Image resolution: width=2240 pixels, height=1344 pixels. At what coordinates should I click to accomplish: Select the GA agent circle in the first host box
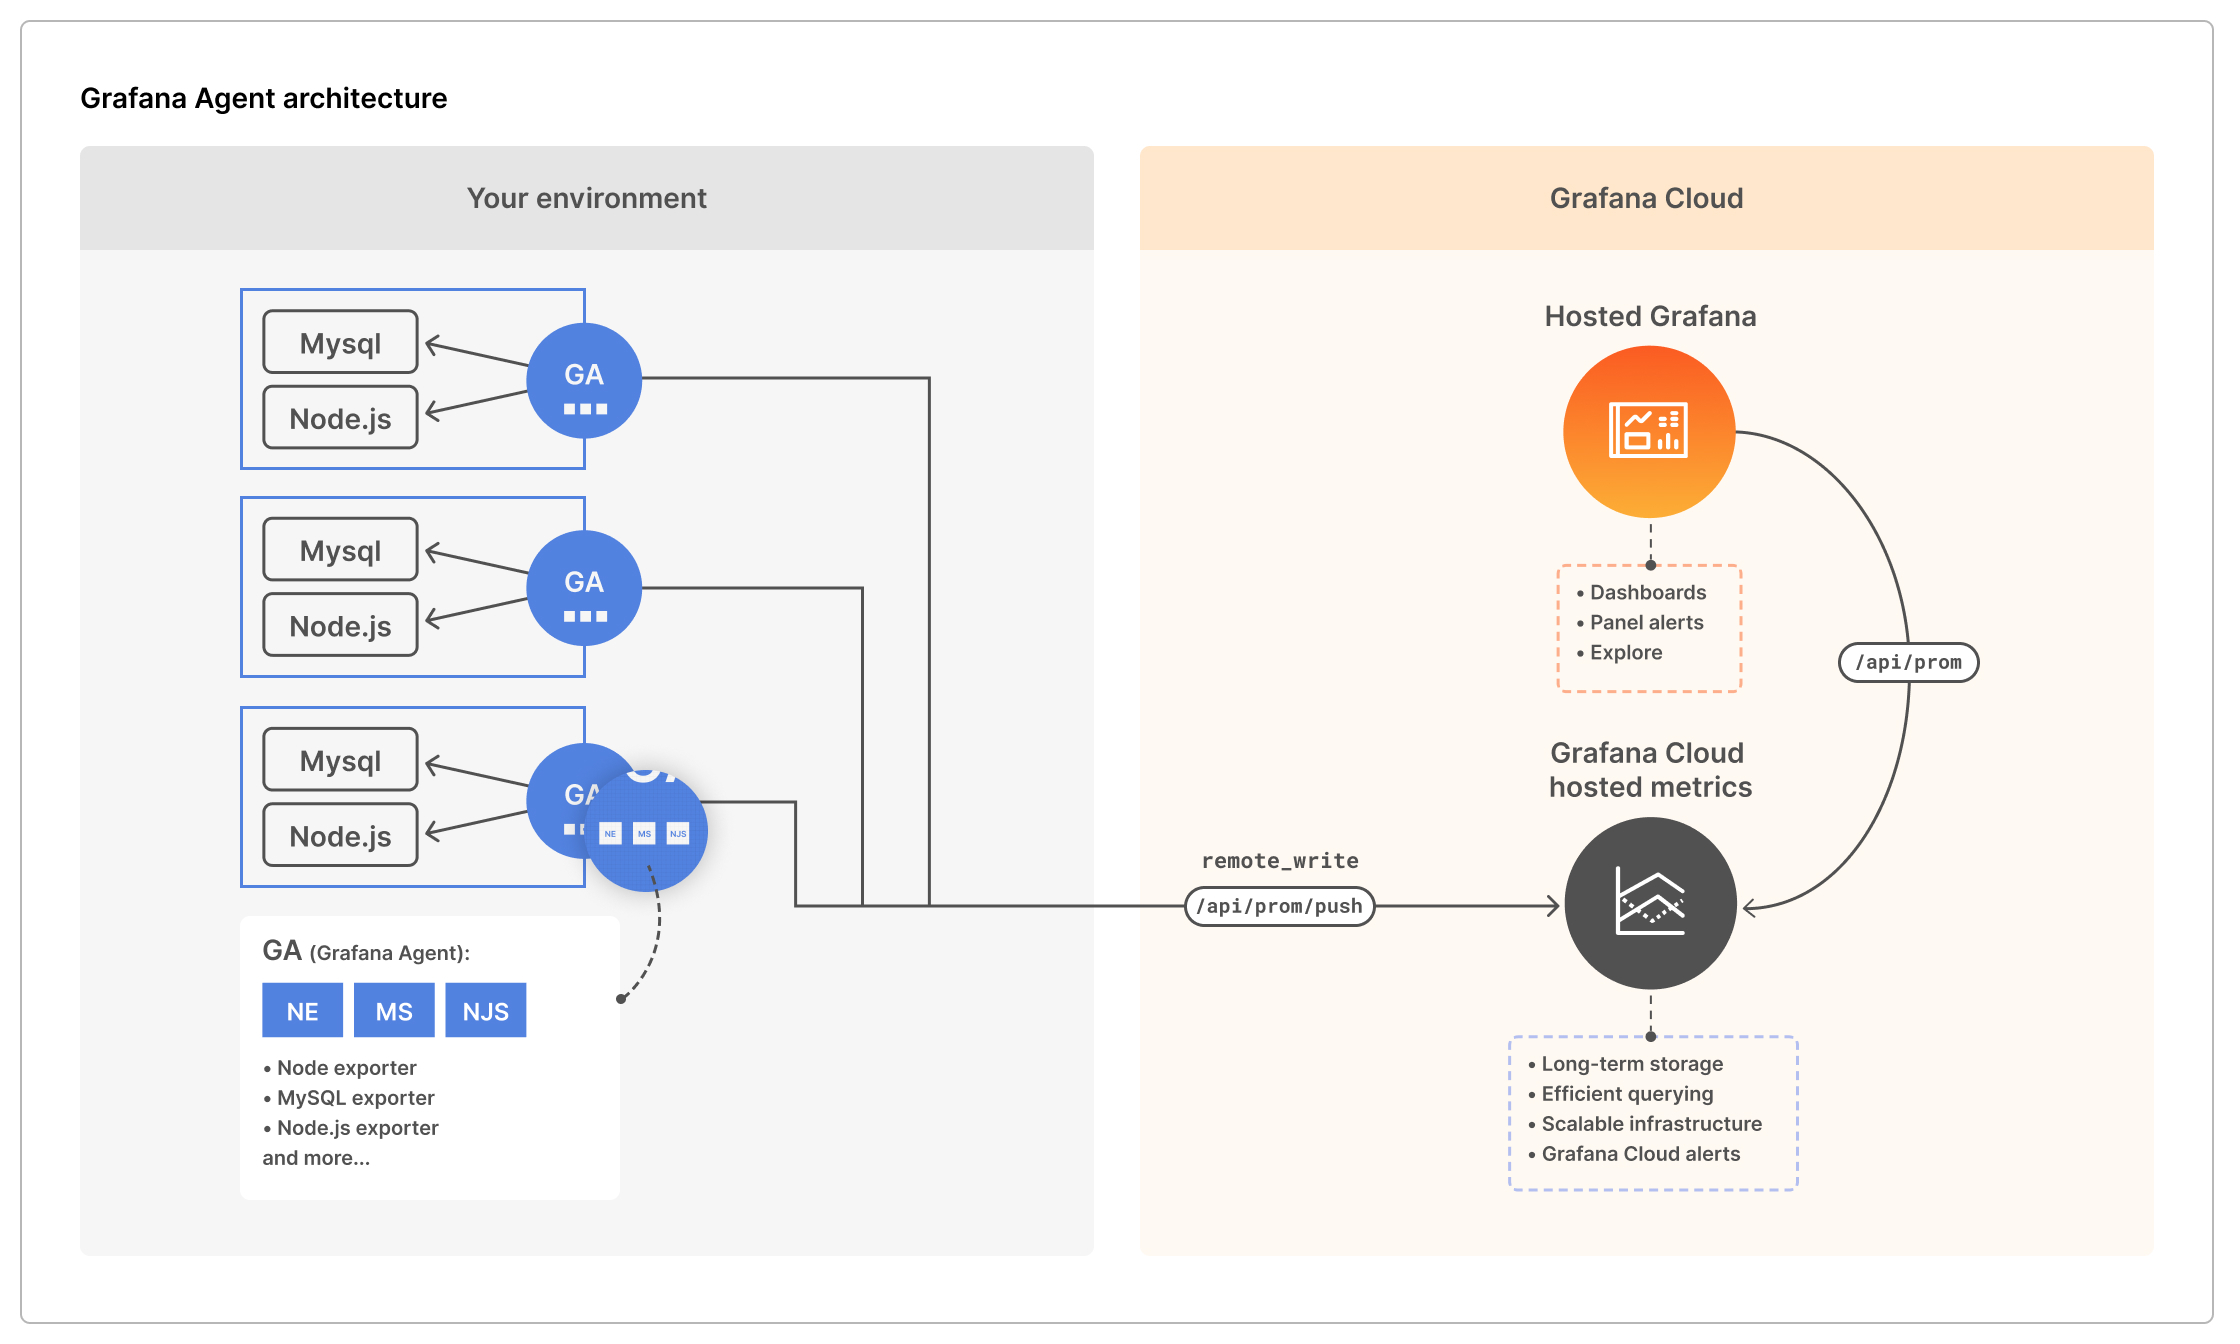pyautogui.click(x=584, y=380)
